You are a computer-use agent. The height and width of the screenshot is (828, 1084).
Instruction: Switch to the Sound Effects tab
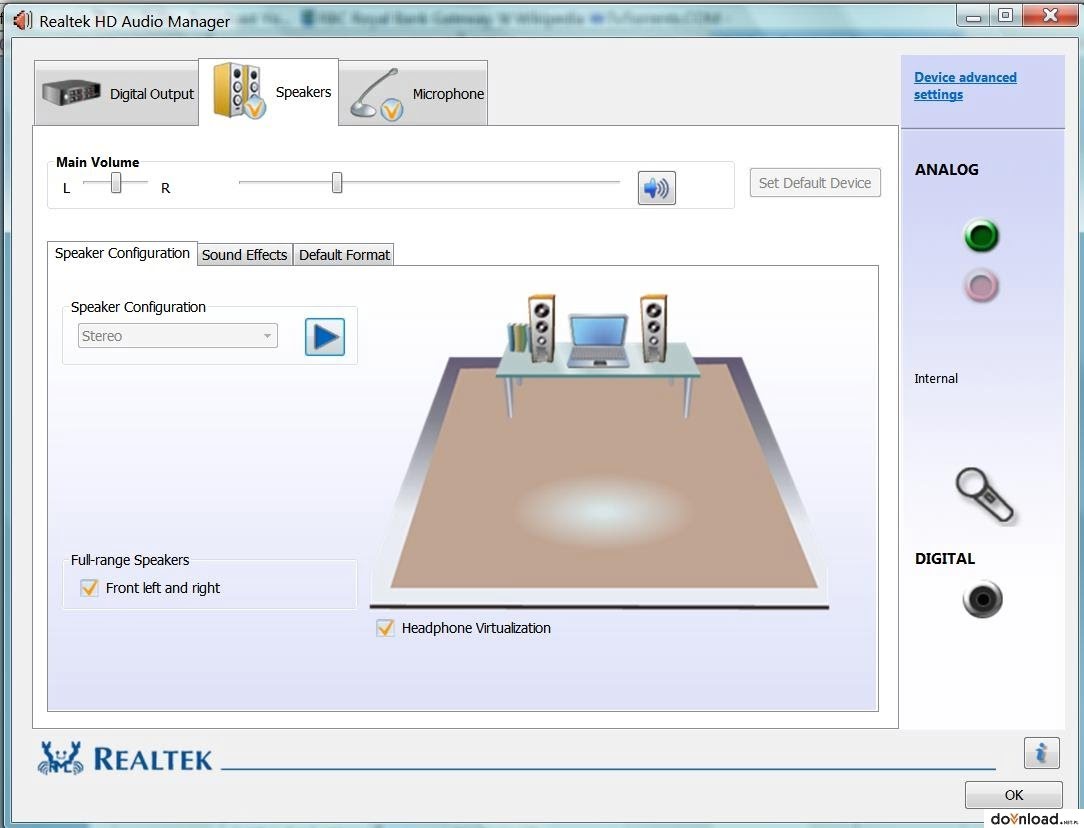(x=244, y=254)
